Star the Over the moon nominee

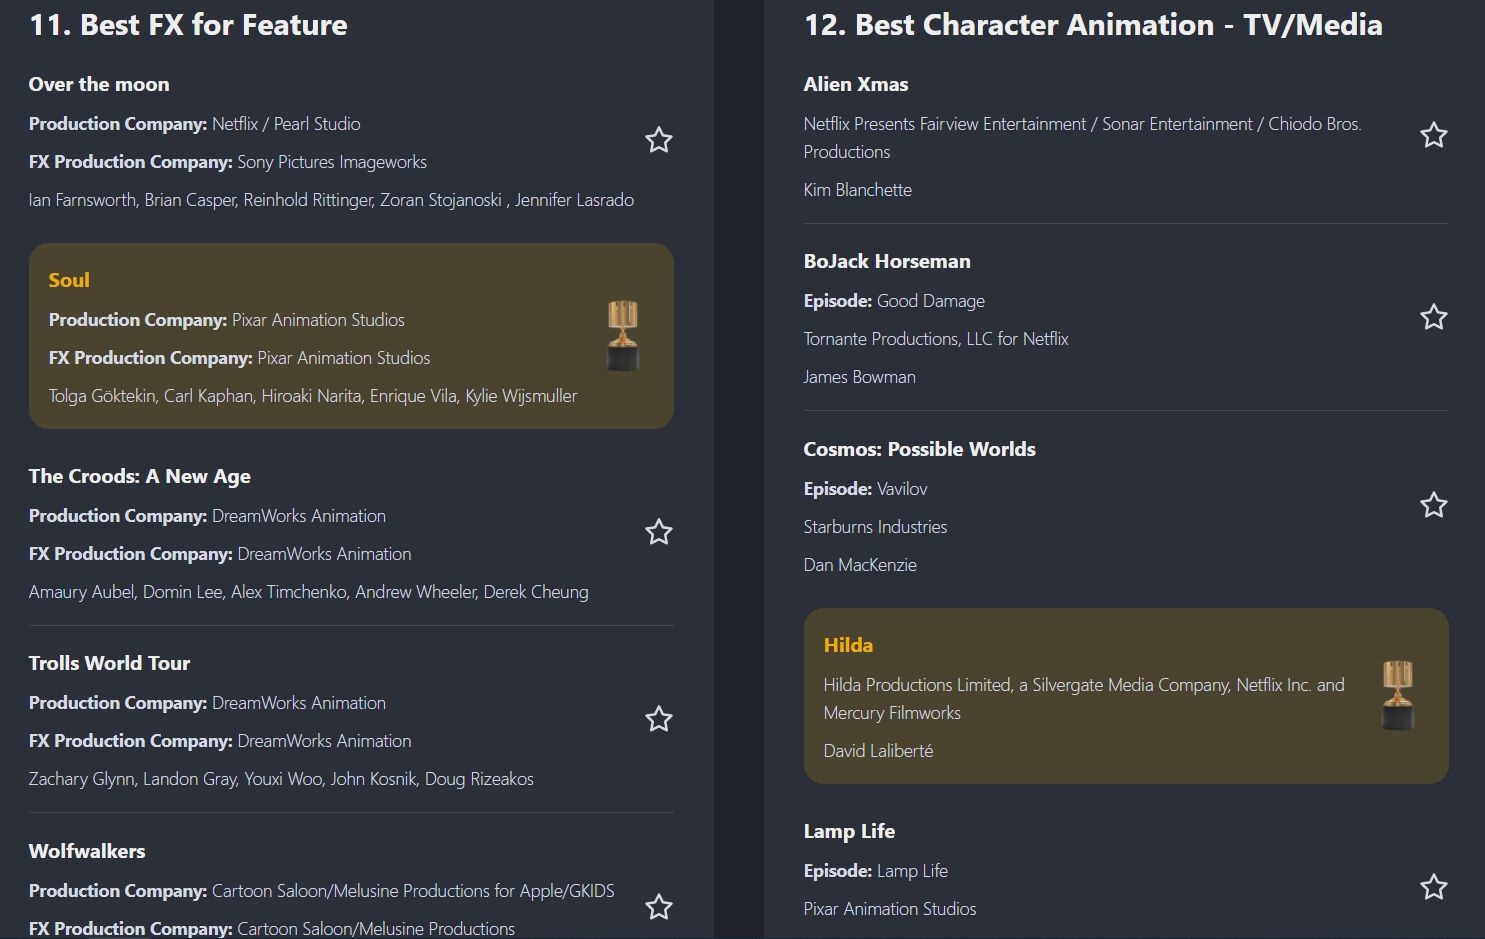coord(658,140)
